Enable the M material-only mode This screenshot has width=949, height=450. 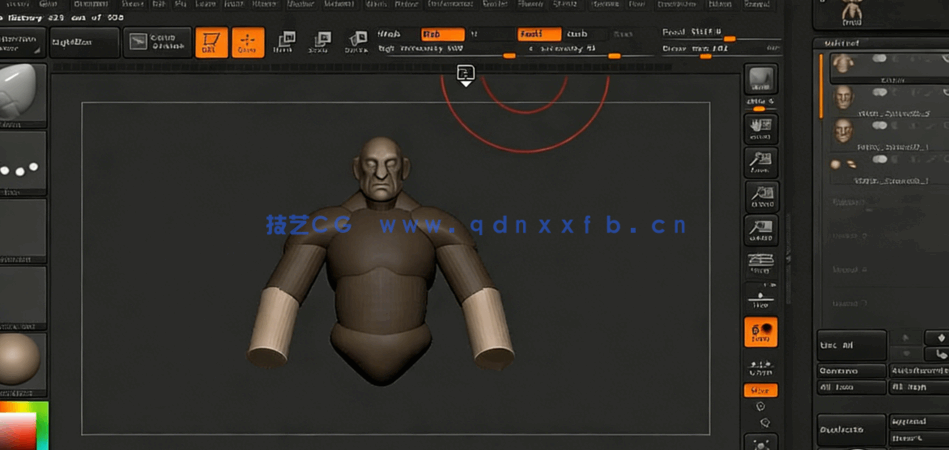tap(474, 34)
